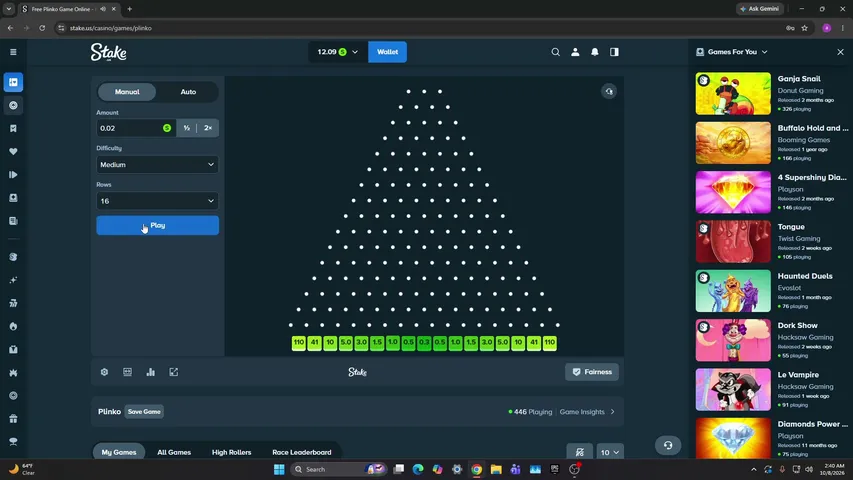Viewport: 853px width, 480px height.
Task: Select the Race Leaderboard tab
Action: (x=301, y=452)
